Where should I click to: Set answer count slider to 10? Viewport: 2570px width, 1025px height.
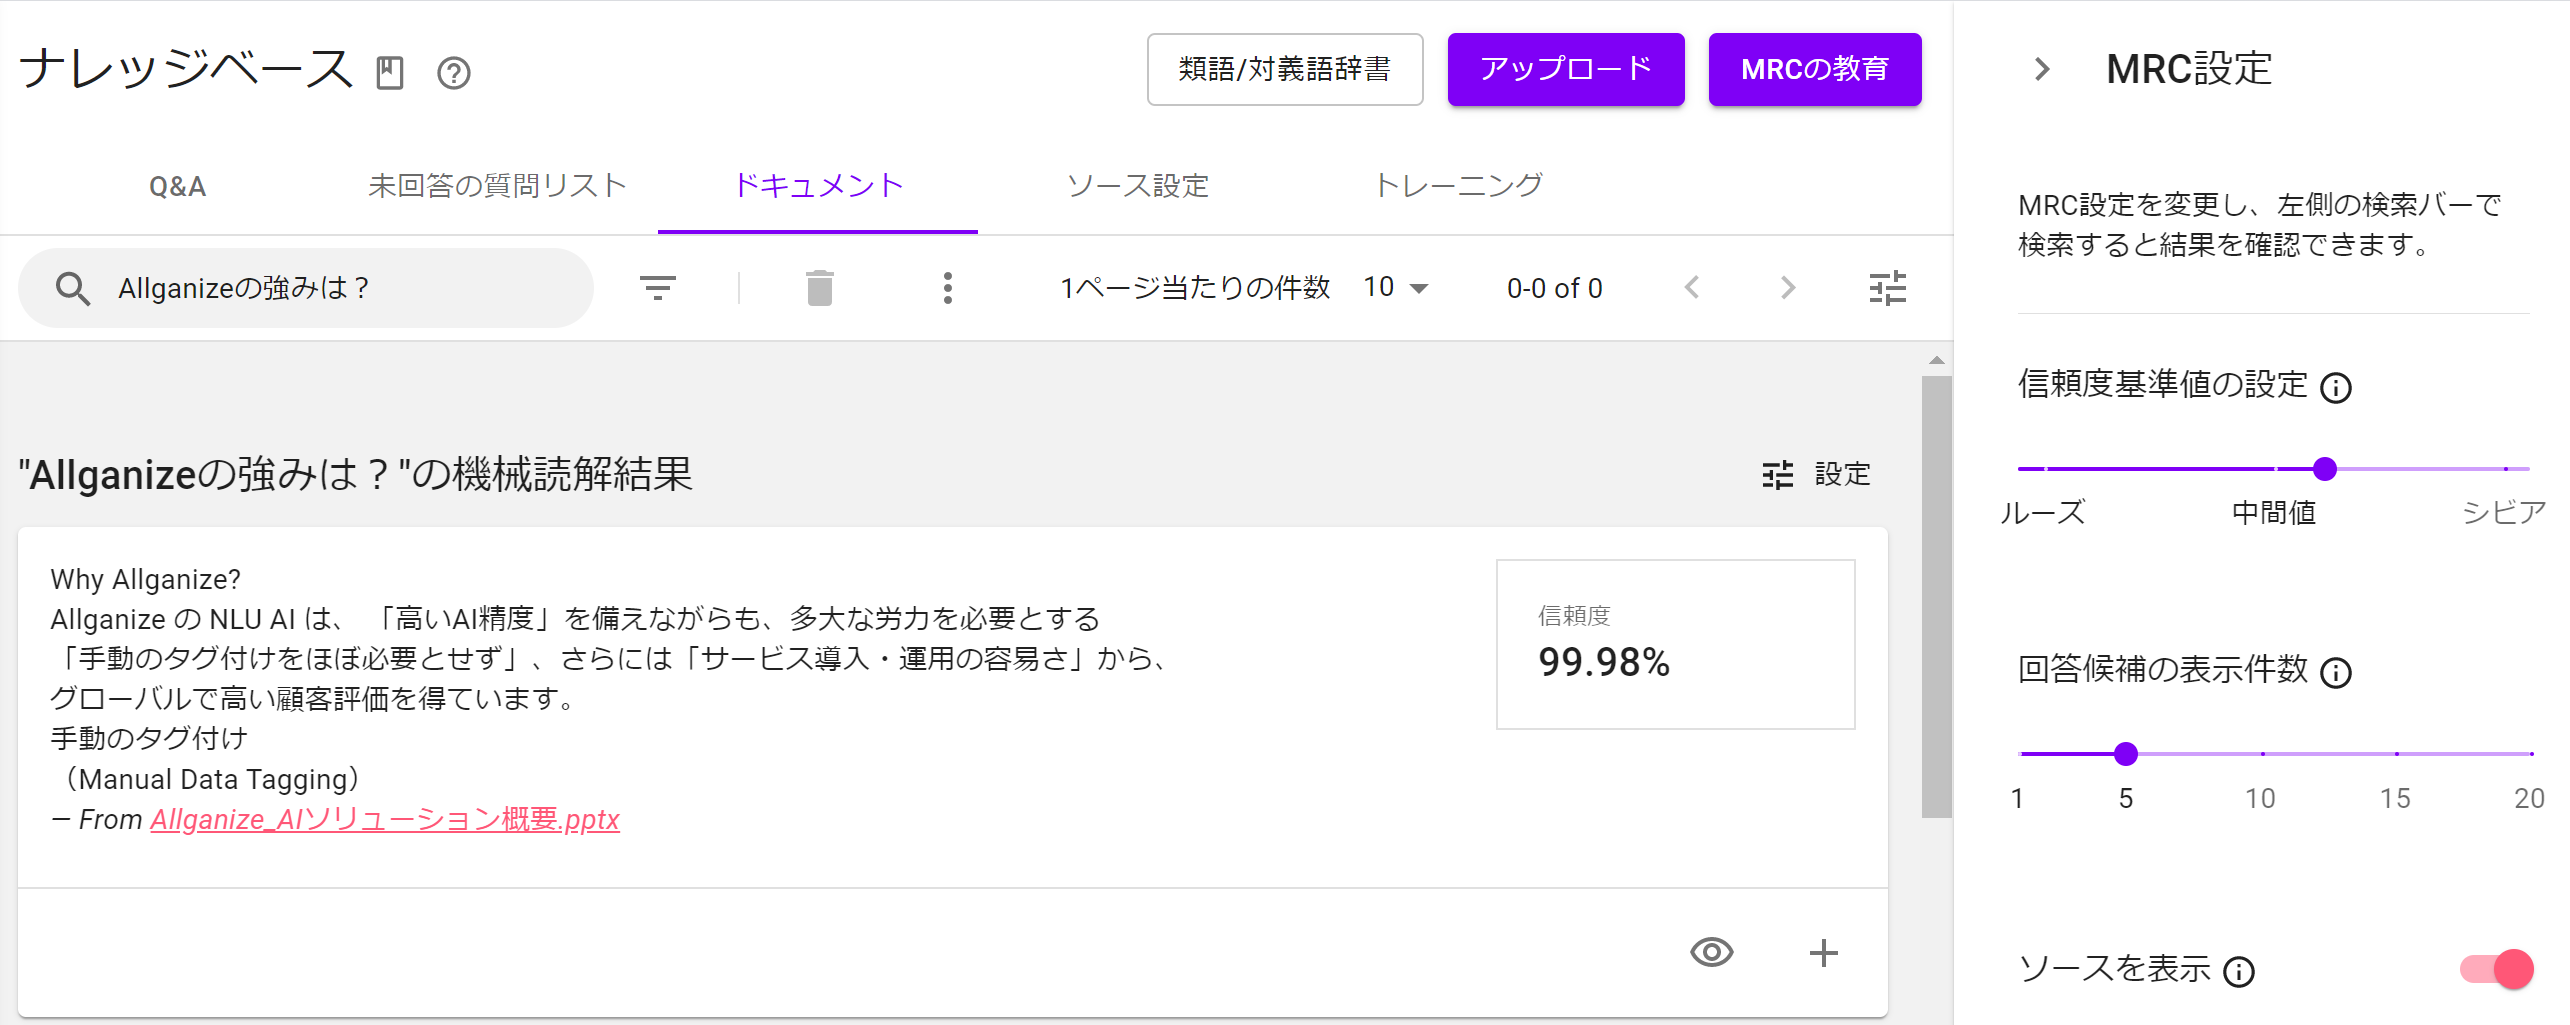click(2262, 754)
